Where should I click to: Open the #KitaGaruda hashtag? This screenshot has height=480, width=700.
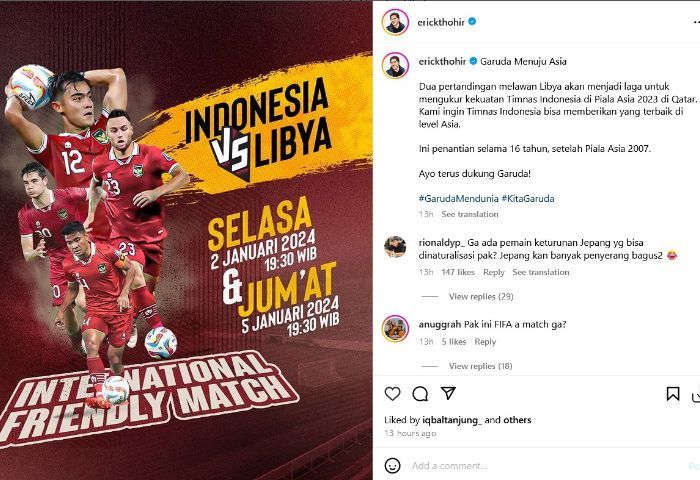528,198
